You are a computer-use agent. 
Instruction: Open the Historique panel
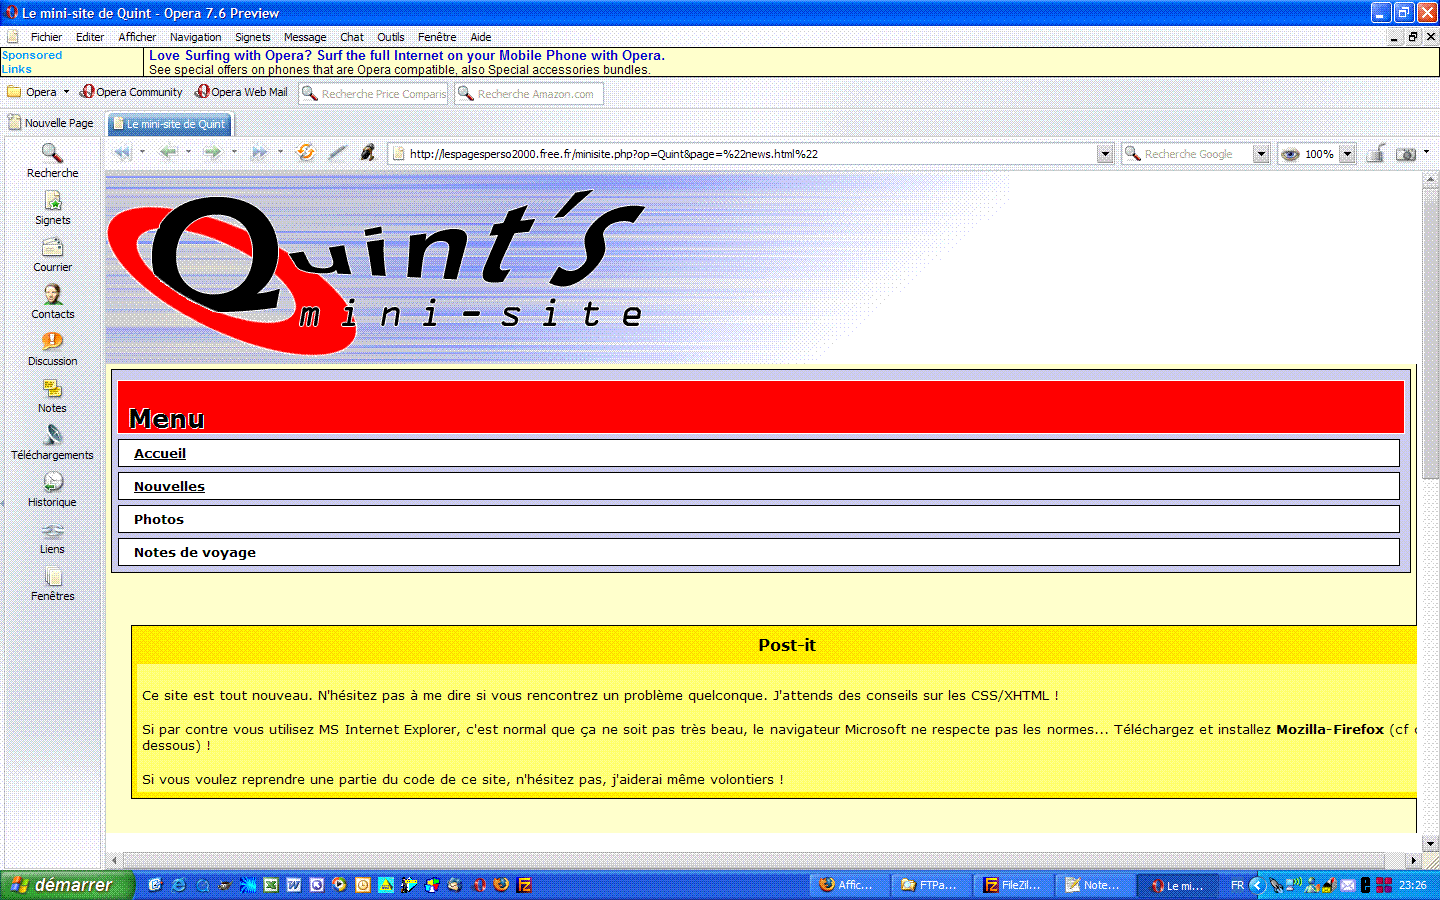pyautogui.click(x=52, y=489)
